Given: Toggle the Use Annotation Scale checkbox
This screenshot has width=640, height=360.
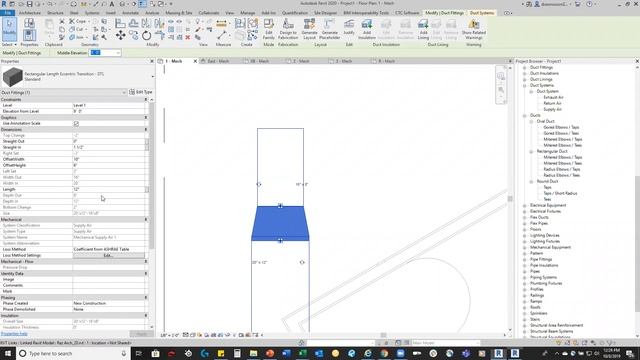Looking at the screenshot, I should coord(76,123).
